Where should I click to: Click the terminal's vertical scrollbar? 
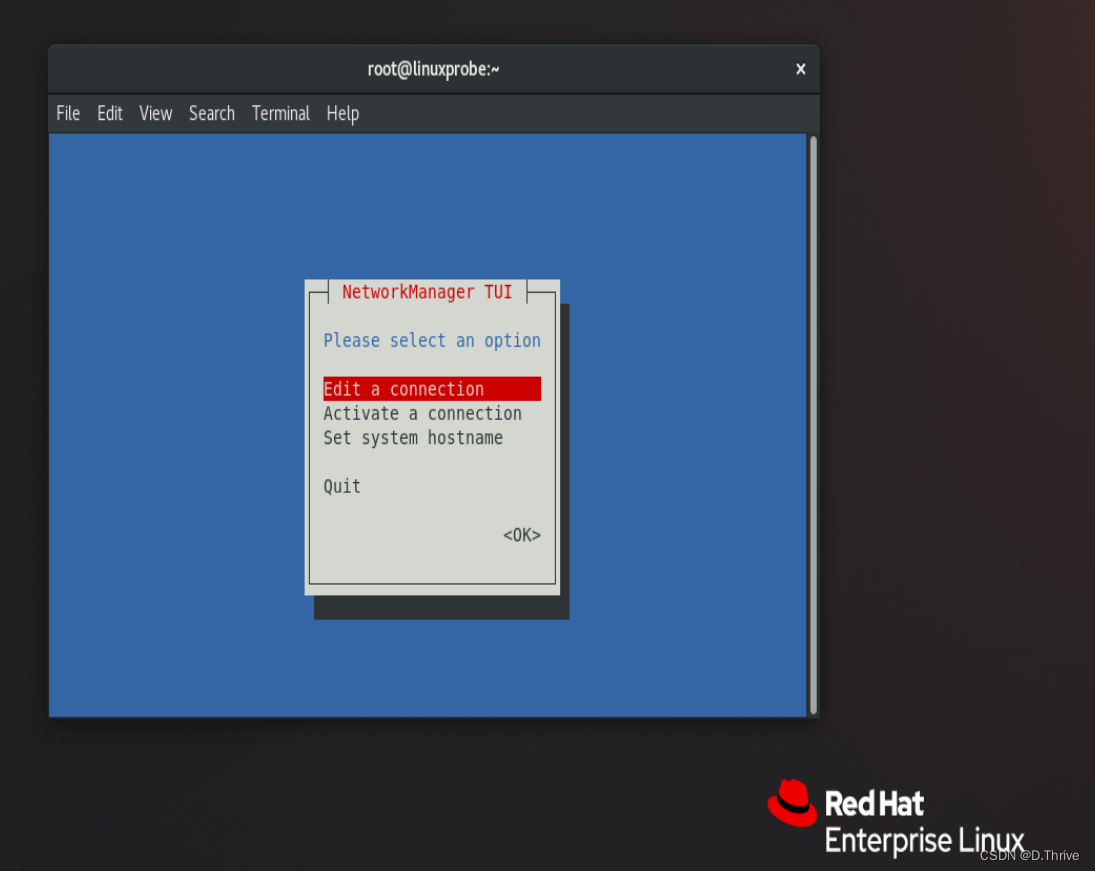813,424
